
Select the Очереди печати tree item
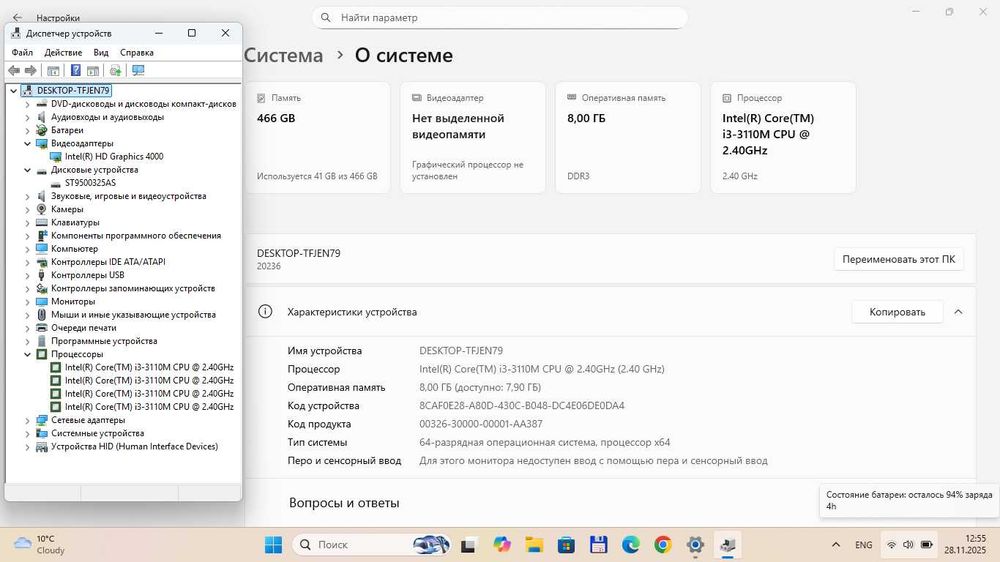(84, 328)
